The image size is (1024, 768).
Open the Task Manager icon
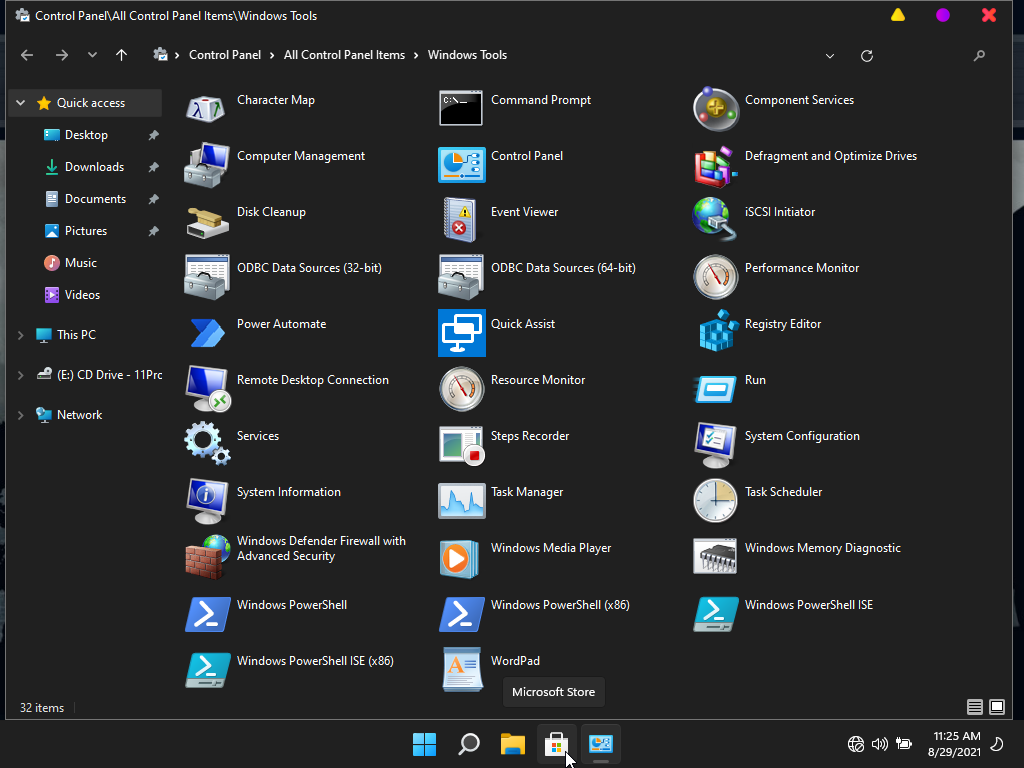pos(461,502)
